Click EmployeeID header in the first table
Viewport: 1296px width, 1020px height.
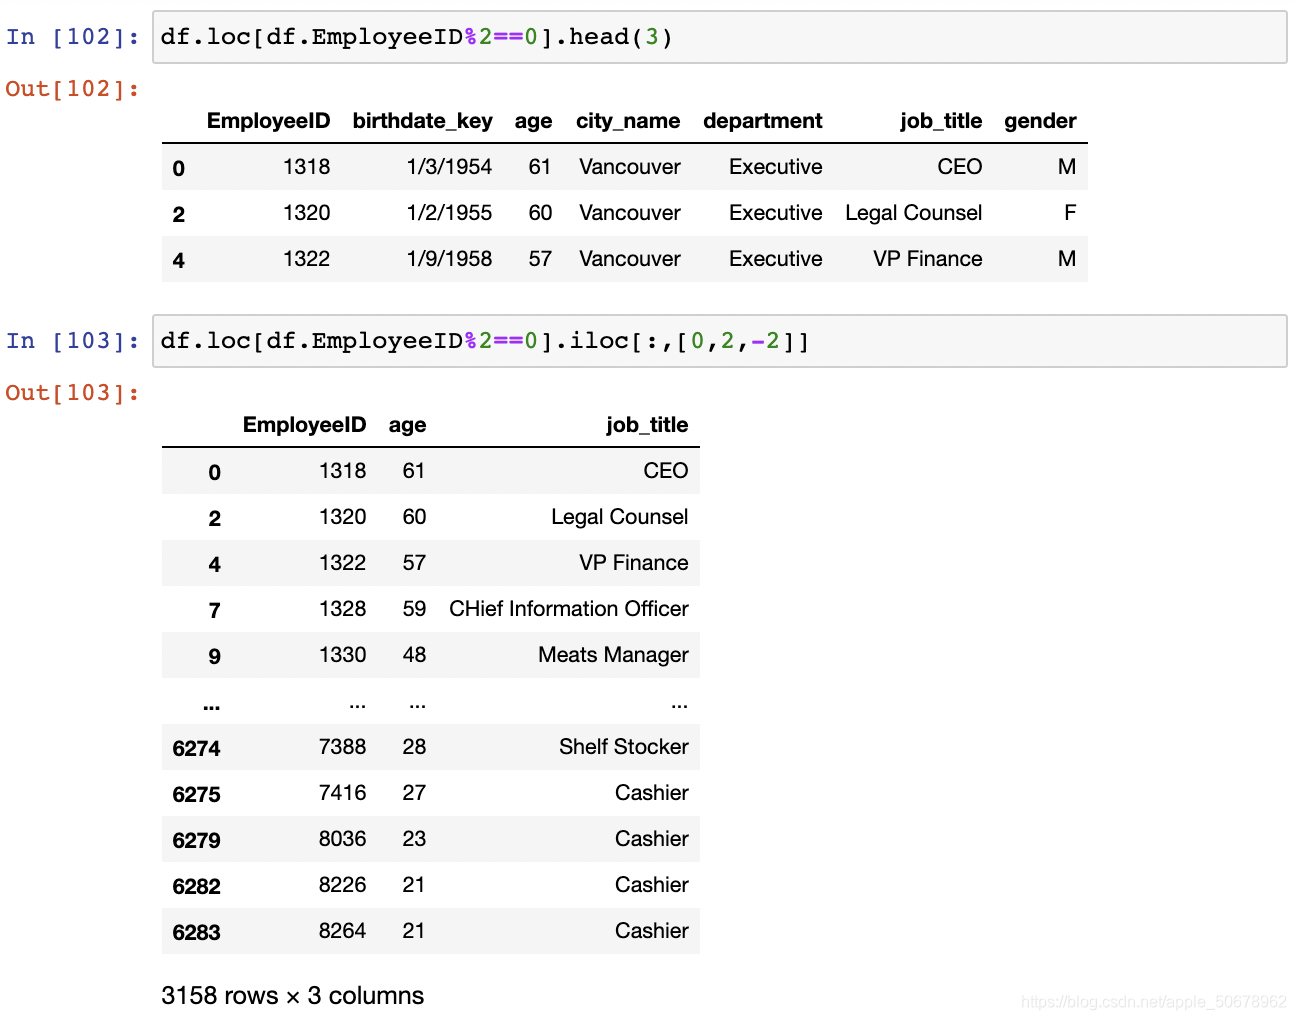tap(268, 121)
